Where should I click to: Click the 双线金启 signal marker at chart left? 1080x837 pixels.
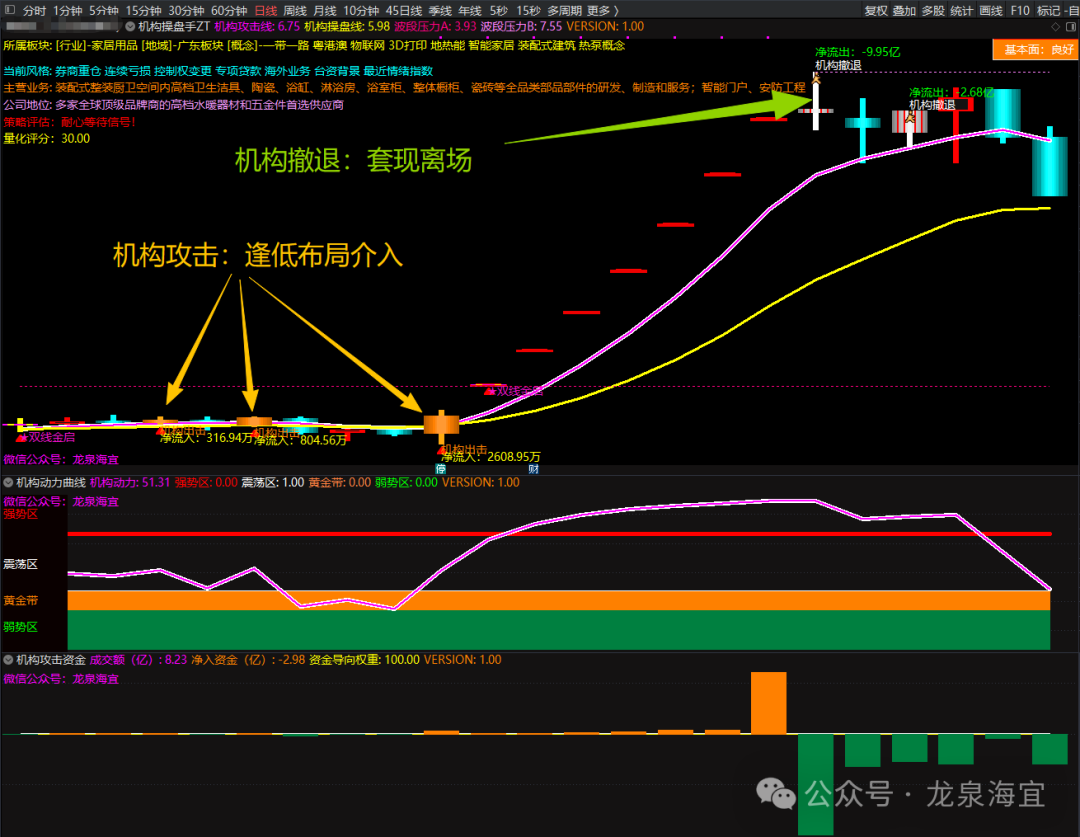46,437
